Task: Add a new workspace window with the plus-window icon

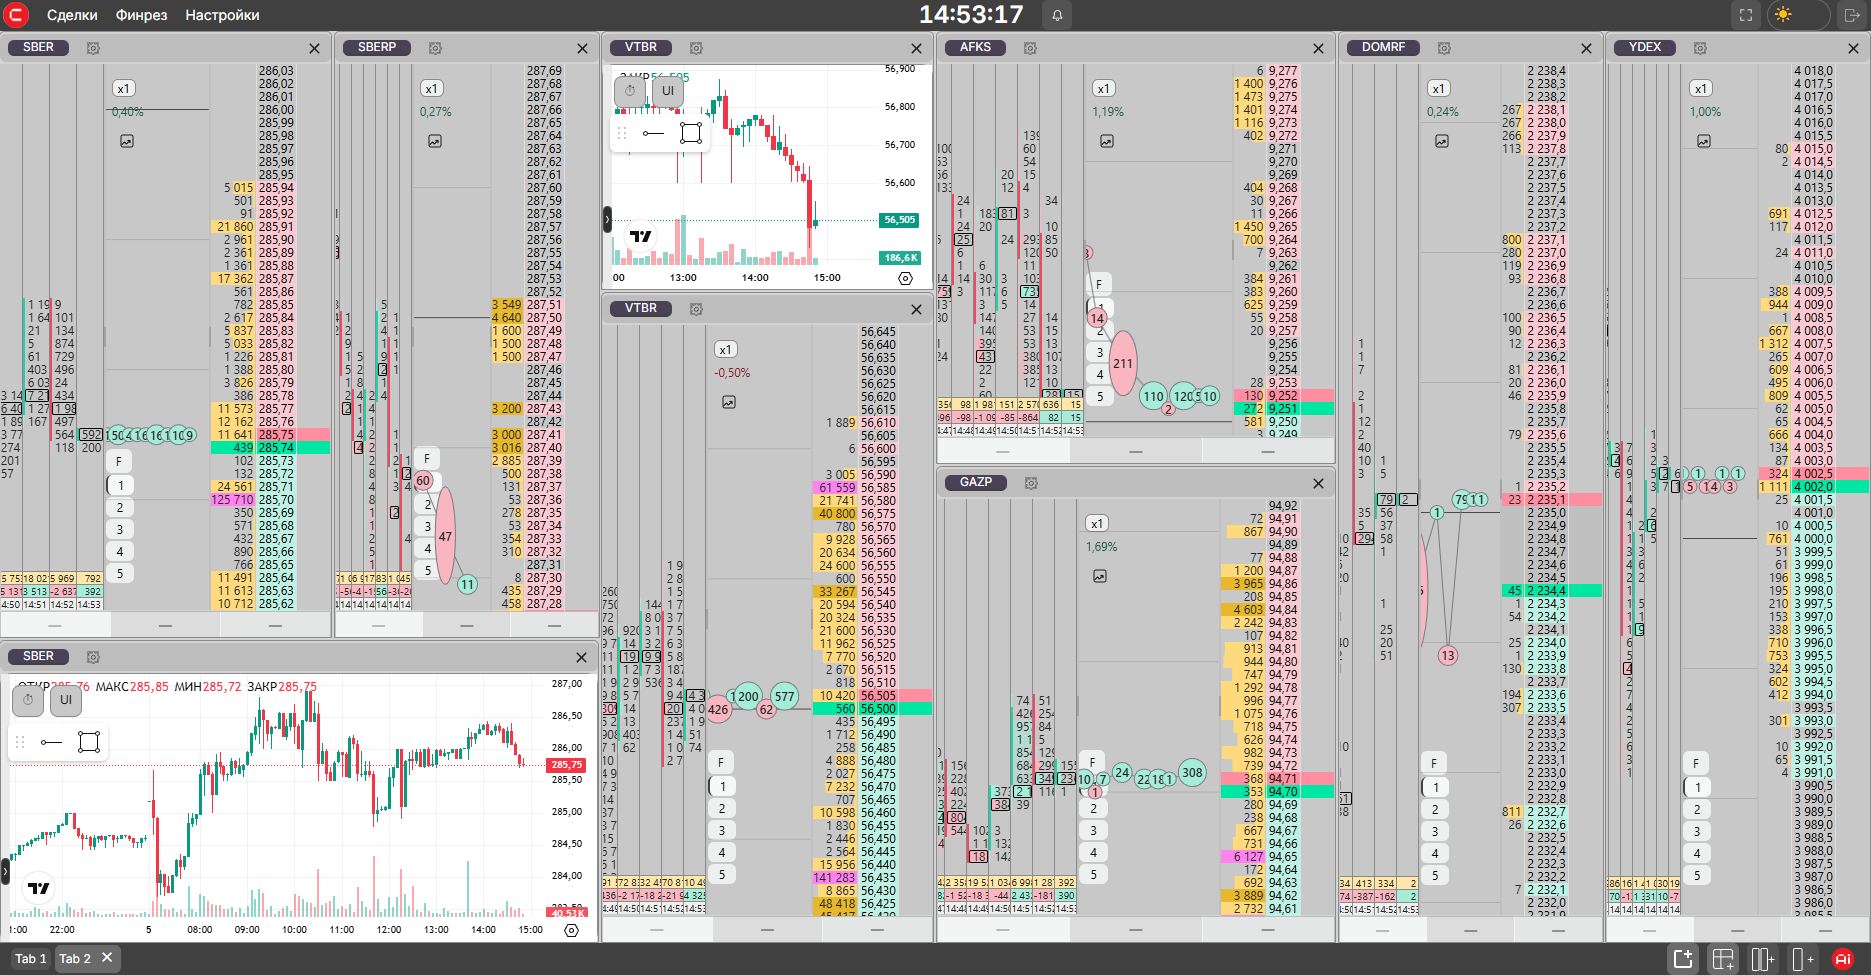Action: [1683, 959]
